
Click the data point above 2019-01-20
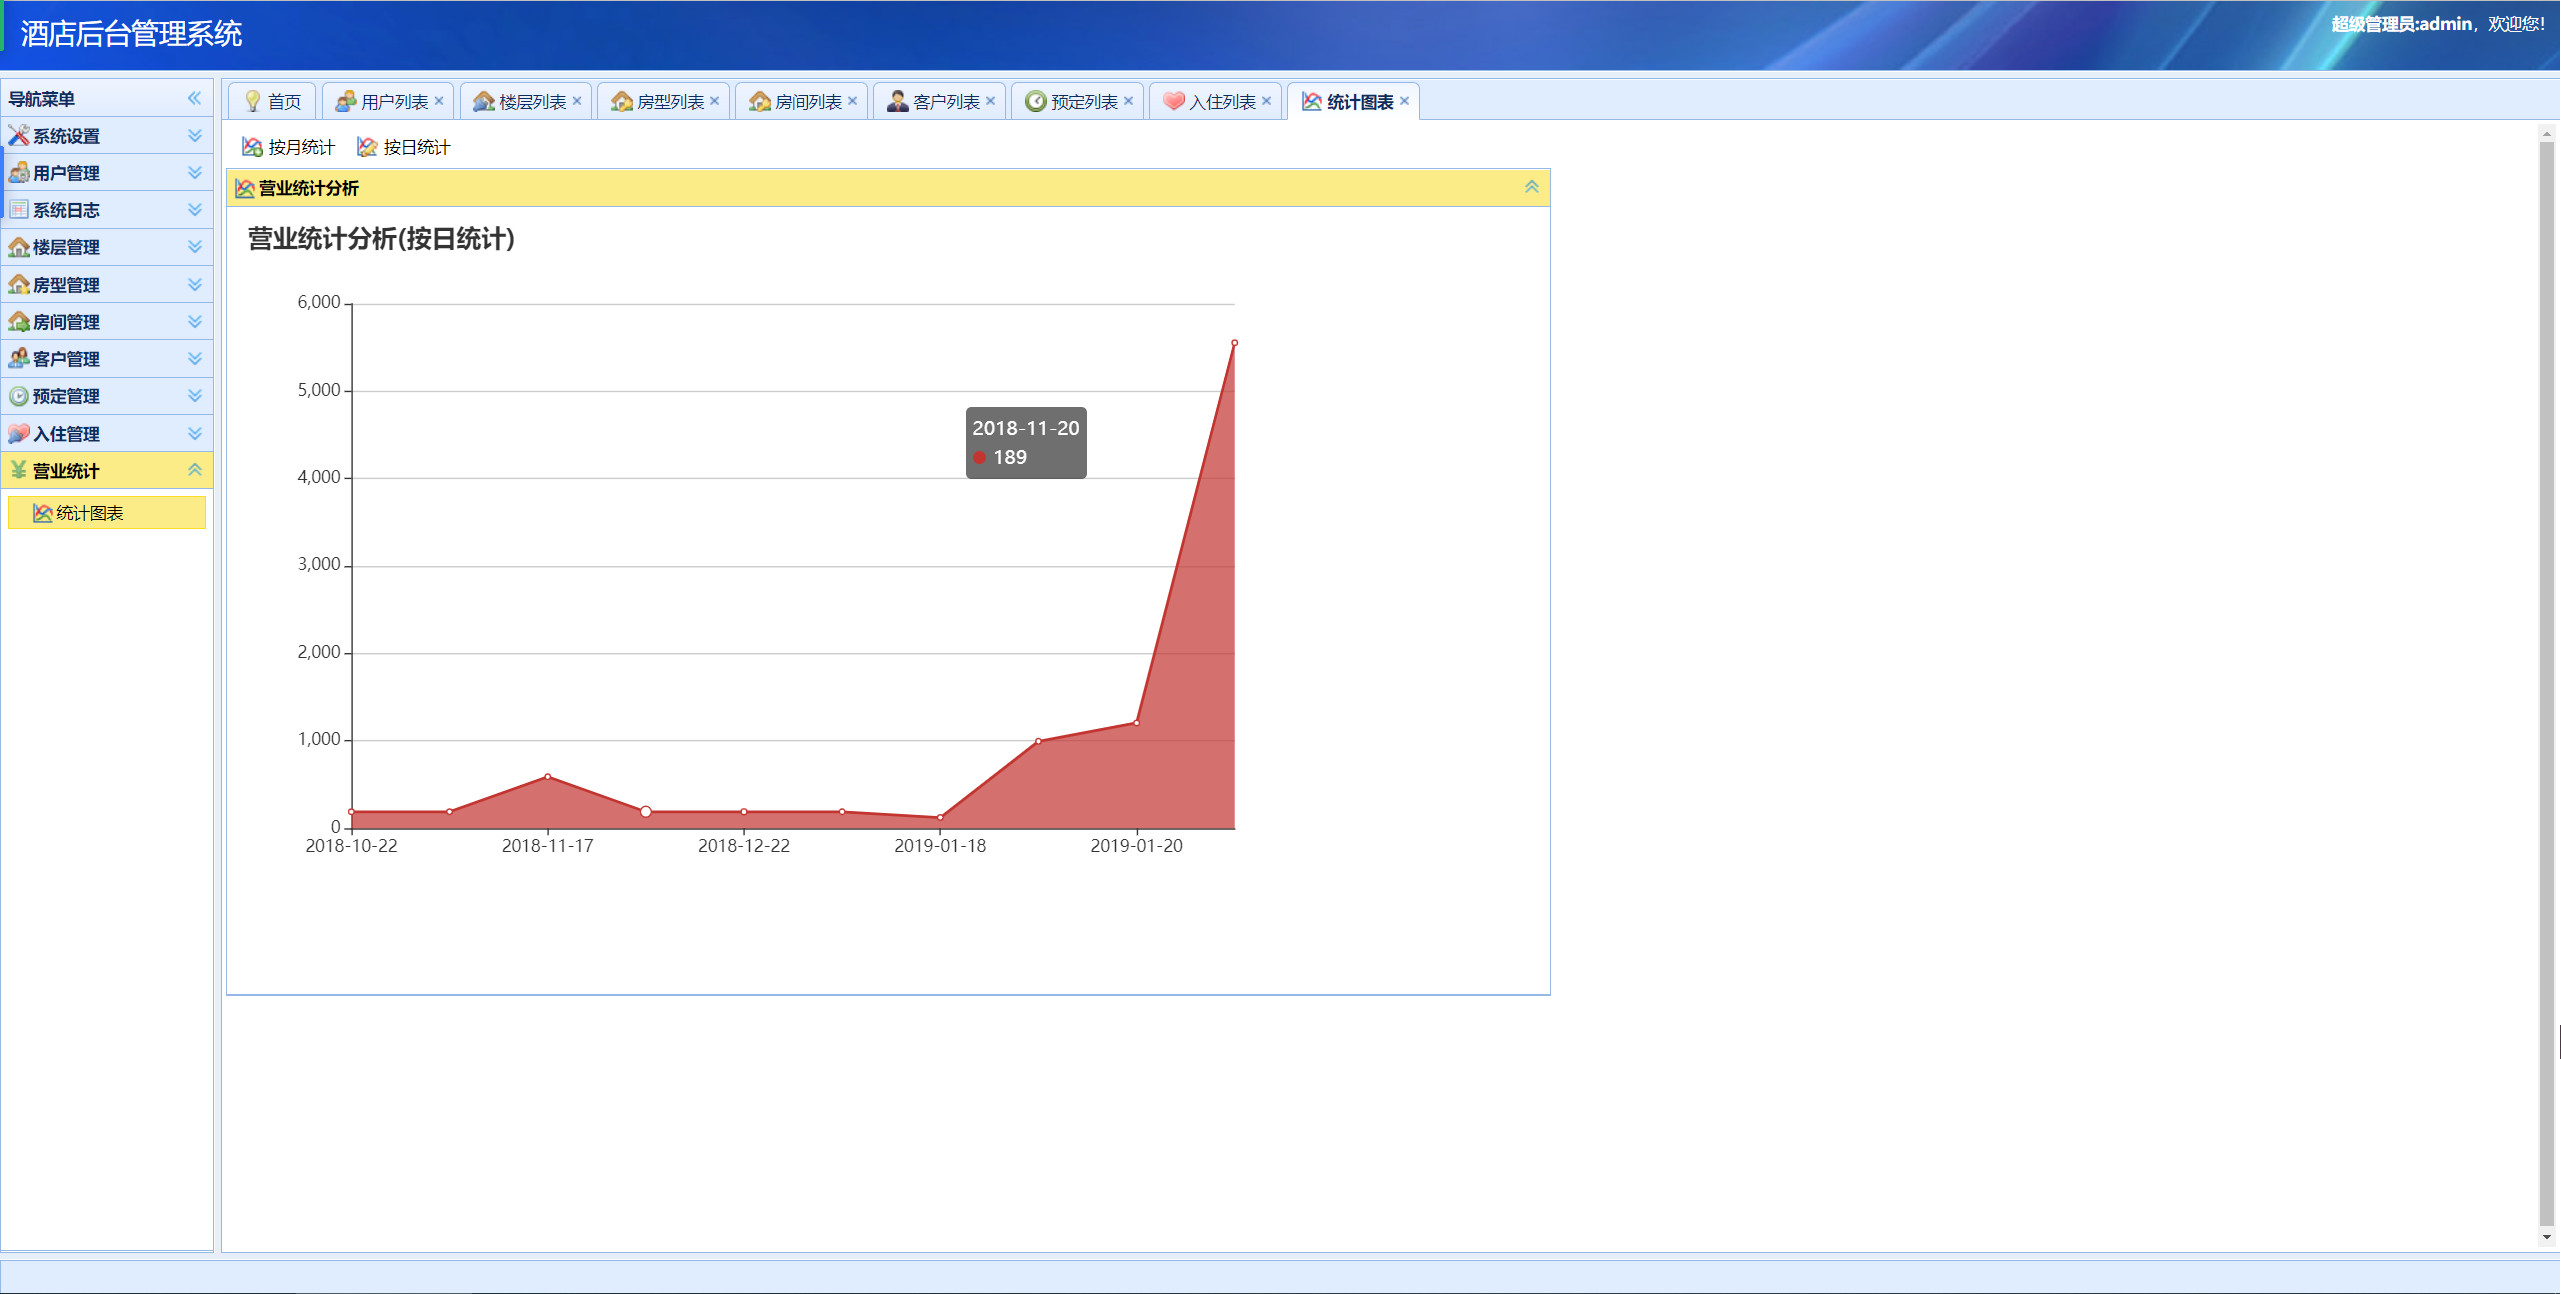pos(1137,723)
